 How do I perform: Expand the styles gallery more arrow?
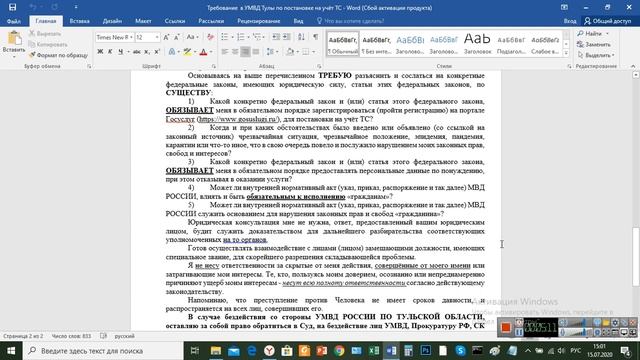566,53
